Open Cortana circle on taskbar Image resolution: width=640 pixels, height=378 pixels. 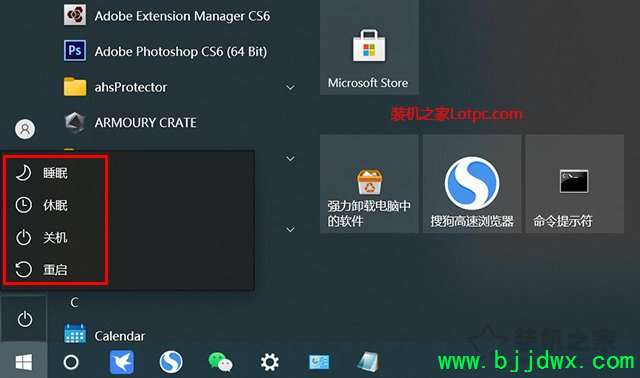click(x=71, y=362)
